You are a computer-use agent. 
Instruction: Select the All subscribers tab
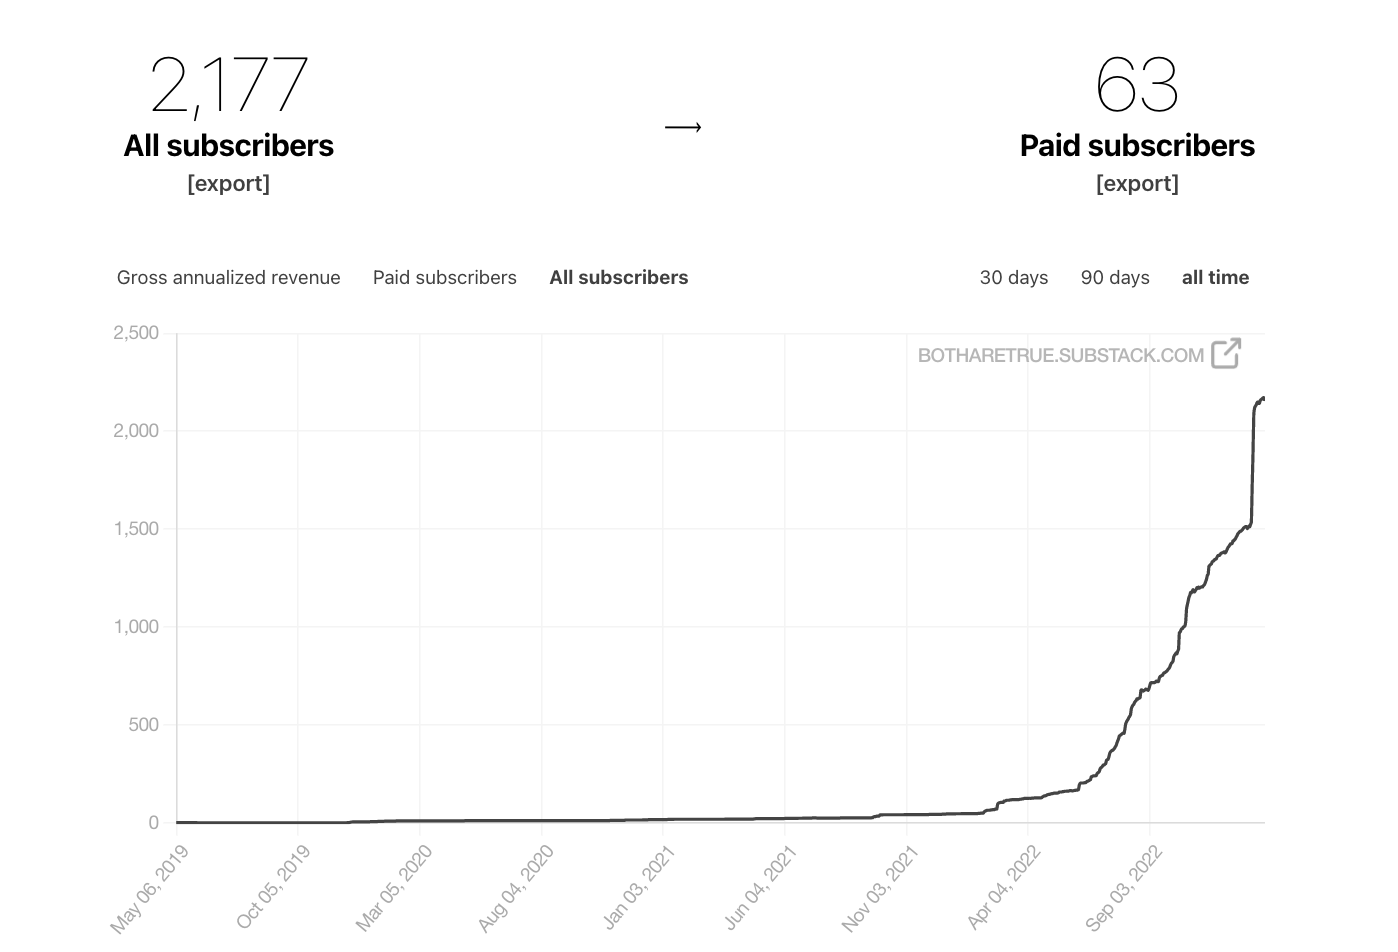618,277
